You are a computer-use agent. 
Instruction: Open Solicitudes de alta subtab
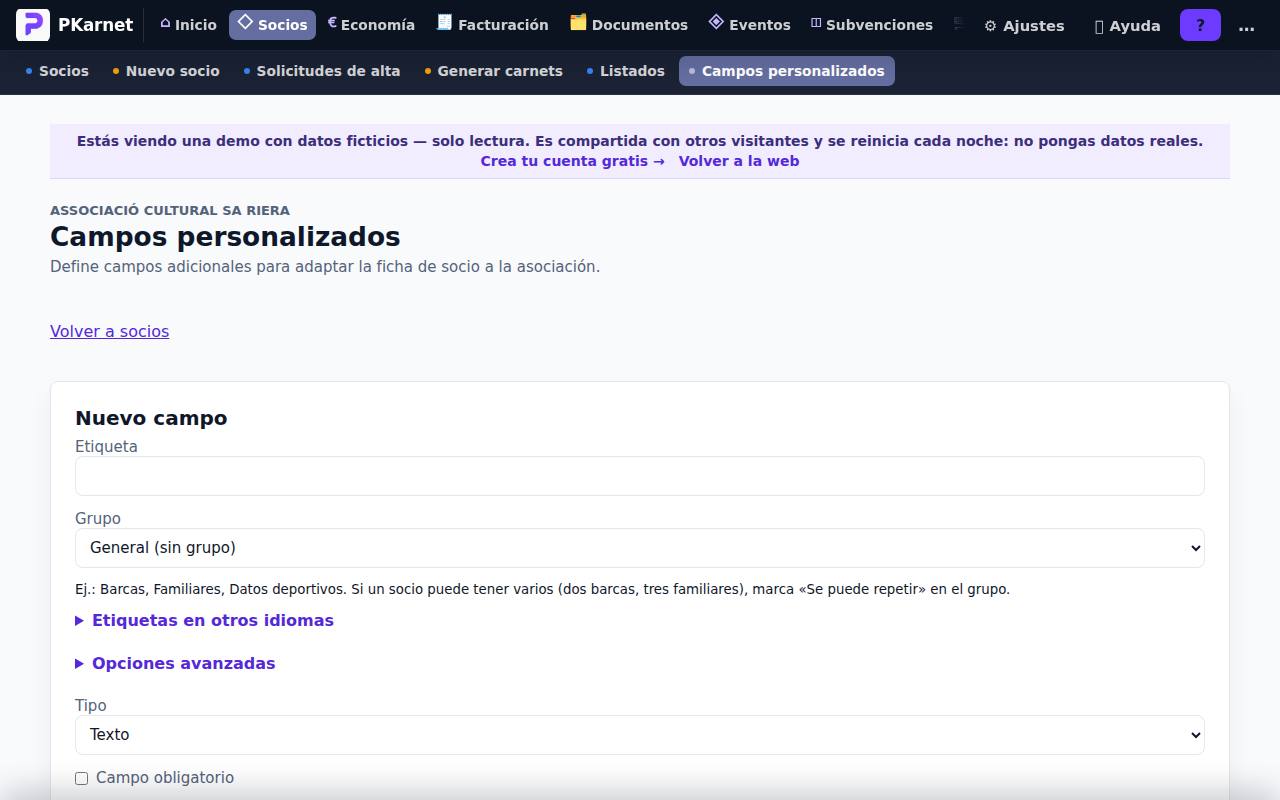click(x=322, y=71)
